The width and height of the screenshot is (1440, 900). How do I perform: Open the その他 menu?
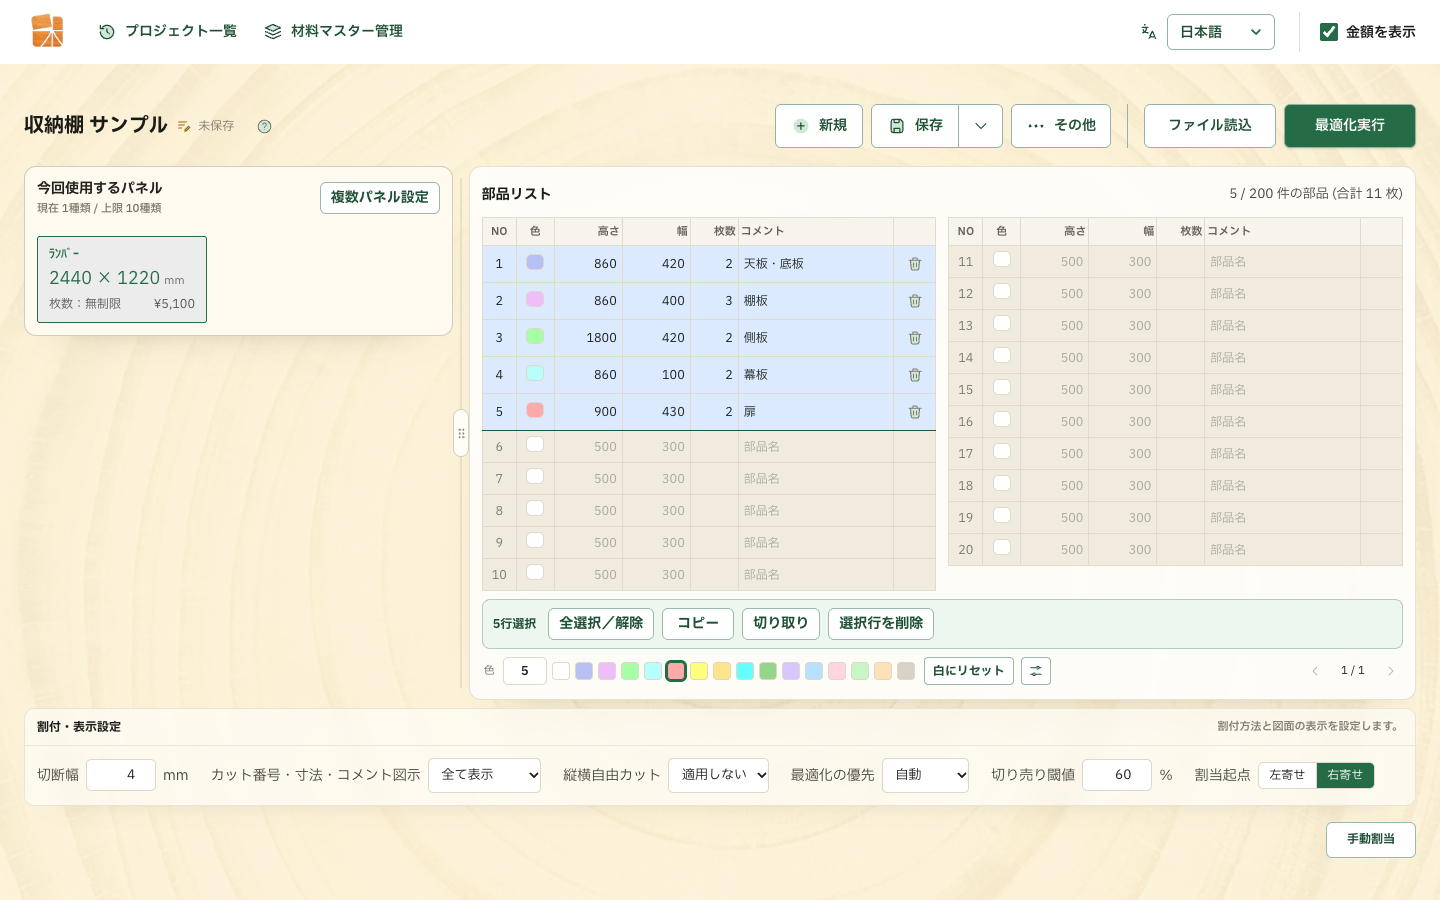coord(1061,126)
